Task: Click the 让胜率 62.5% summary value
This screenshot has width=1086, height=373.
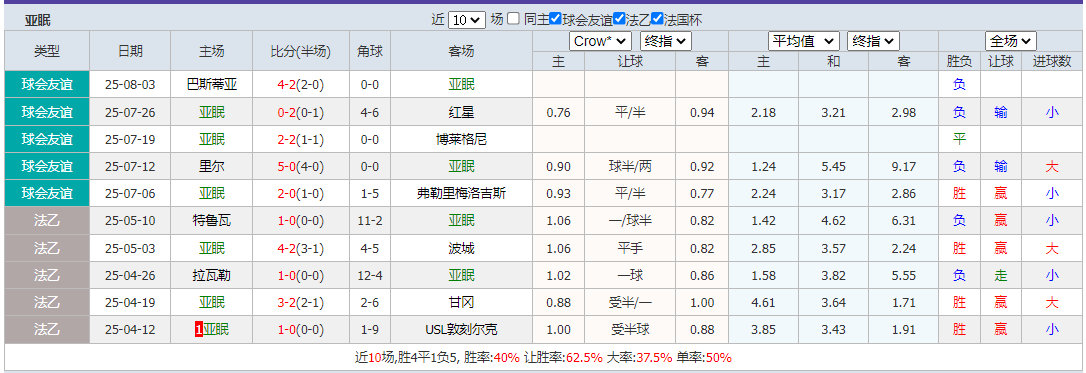Action: pyautogui.click(x=585, y=358)
